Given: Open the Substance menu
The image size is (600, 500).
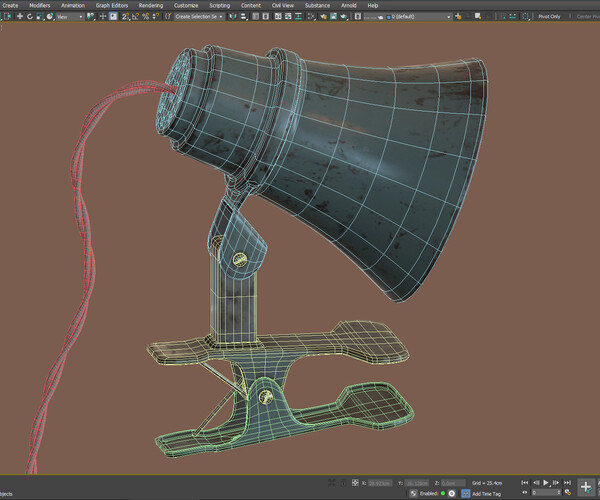Looking at the screenshot, I should click(317, 5).
